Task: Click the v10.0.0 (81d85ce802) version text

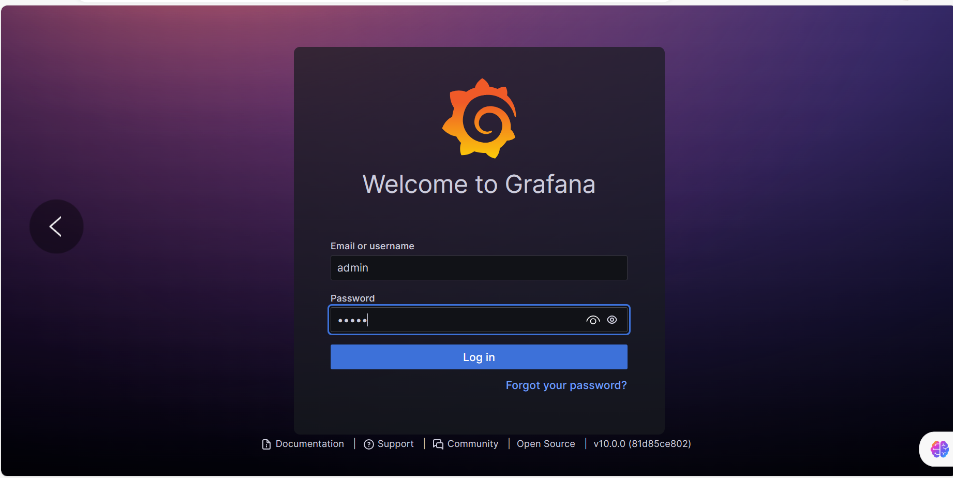Action: (642, 444)
